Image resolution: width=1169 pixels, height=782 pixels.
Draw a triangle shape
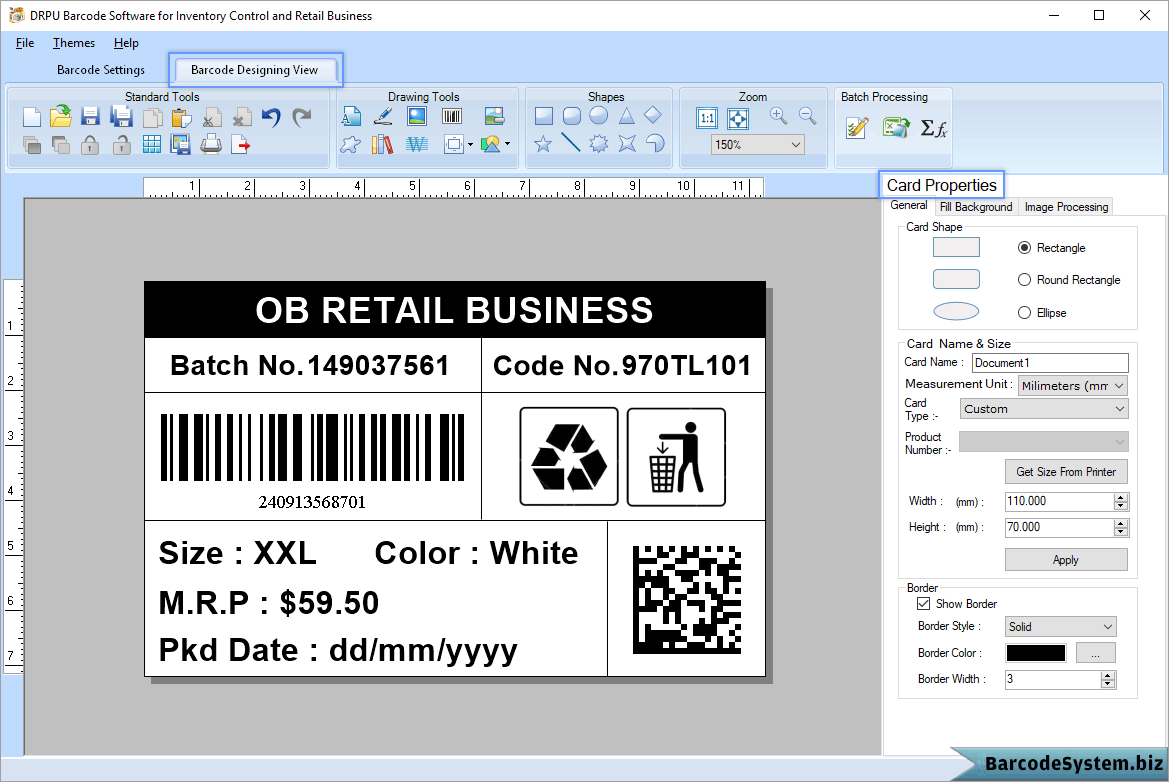[626, 116]
